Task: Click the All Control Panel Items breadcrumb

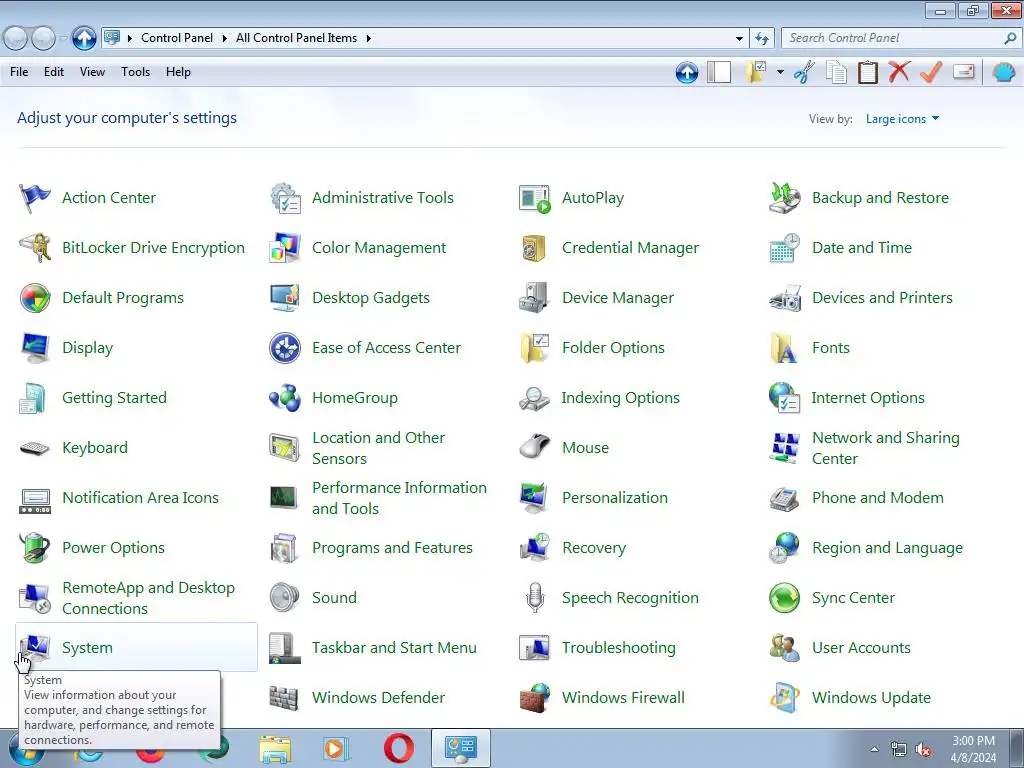Action: [296, 39]
